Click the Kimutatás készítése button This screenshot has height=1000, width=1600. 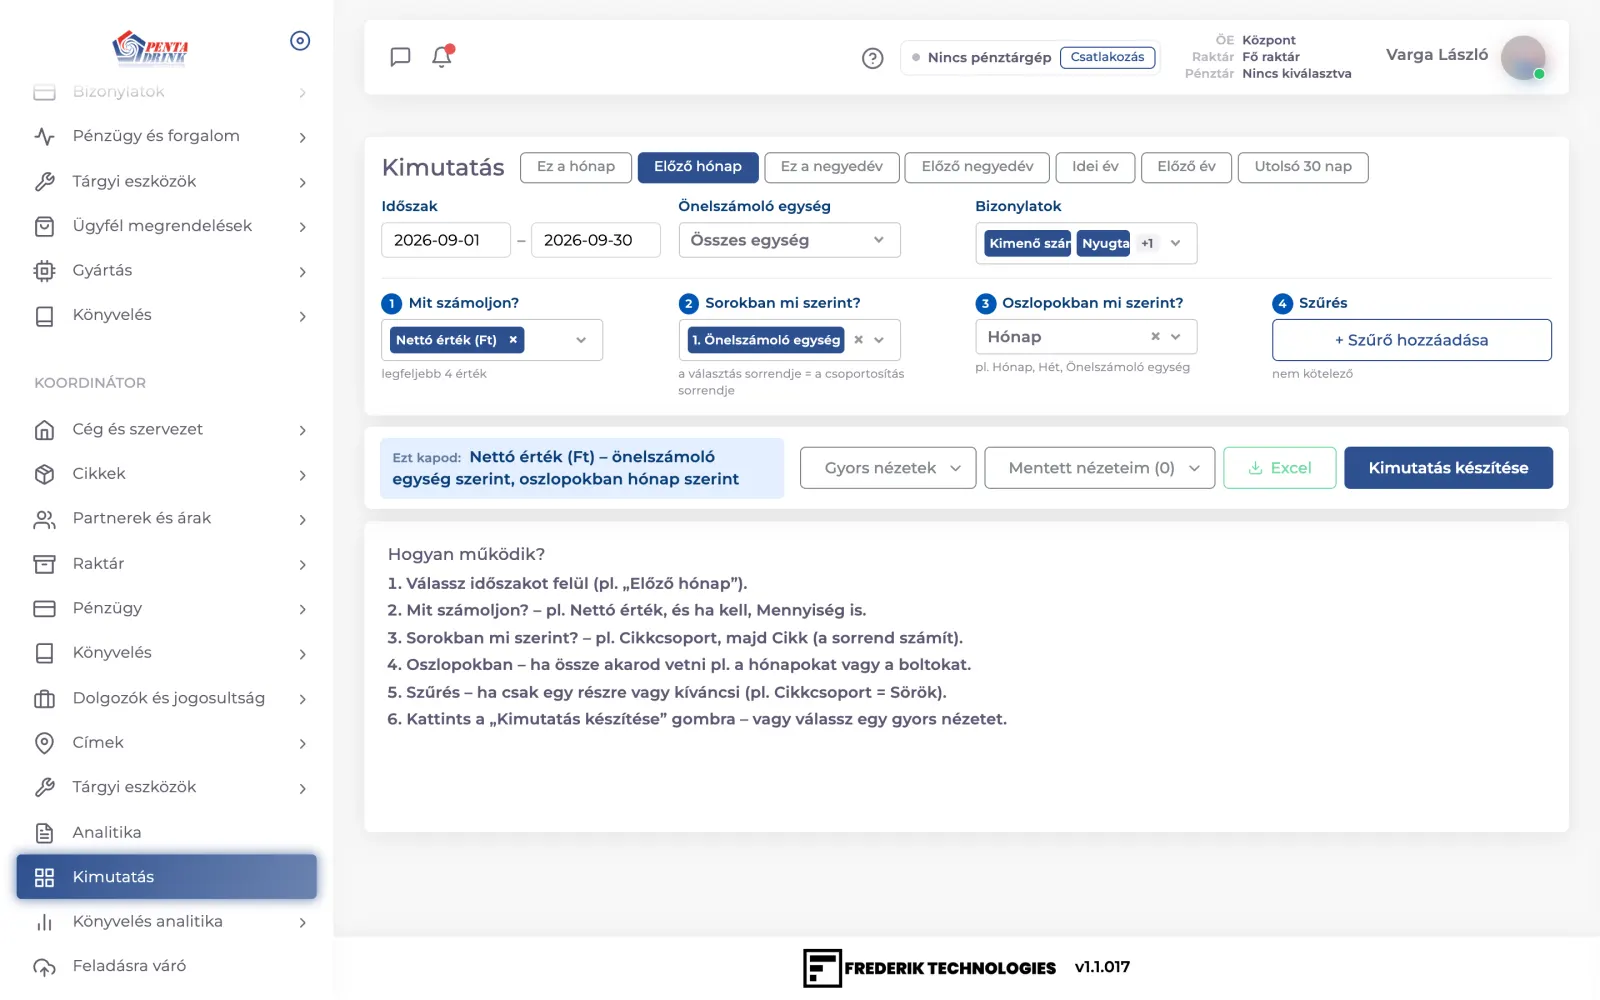click(x=1448, y=468)
